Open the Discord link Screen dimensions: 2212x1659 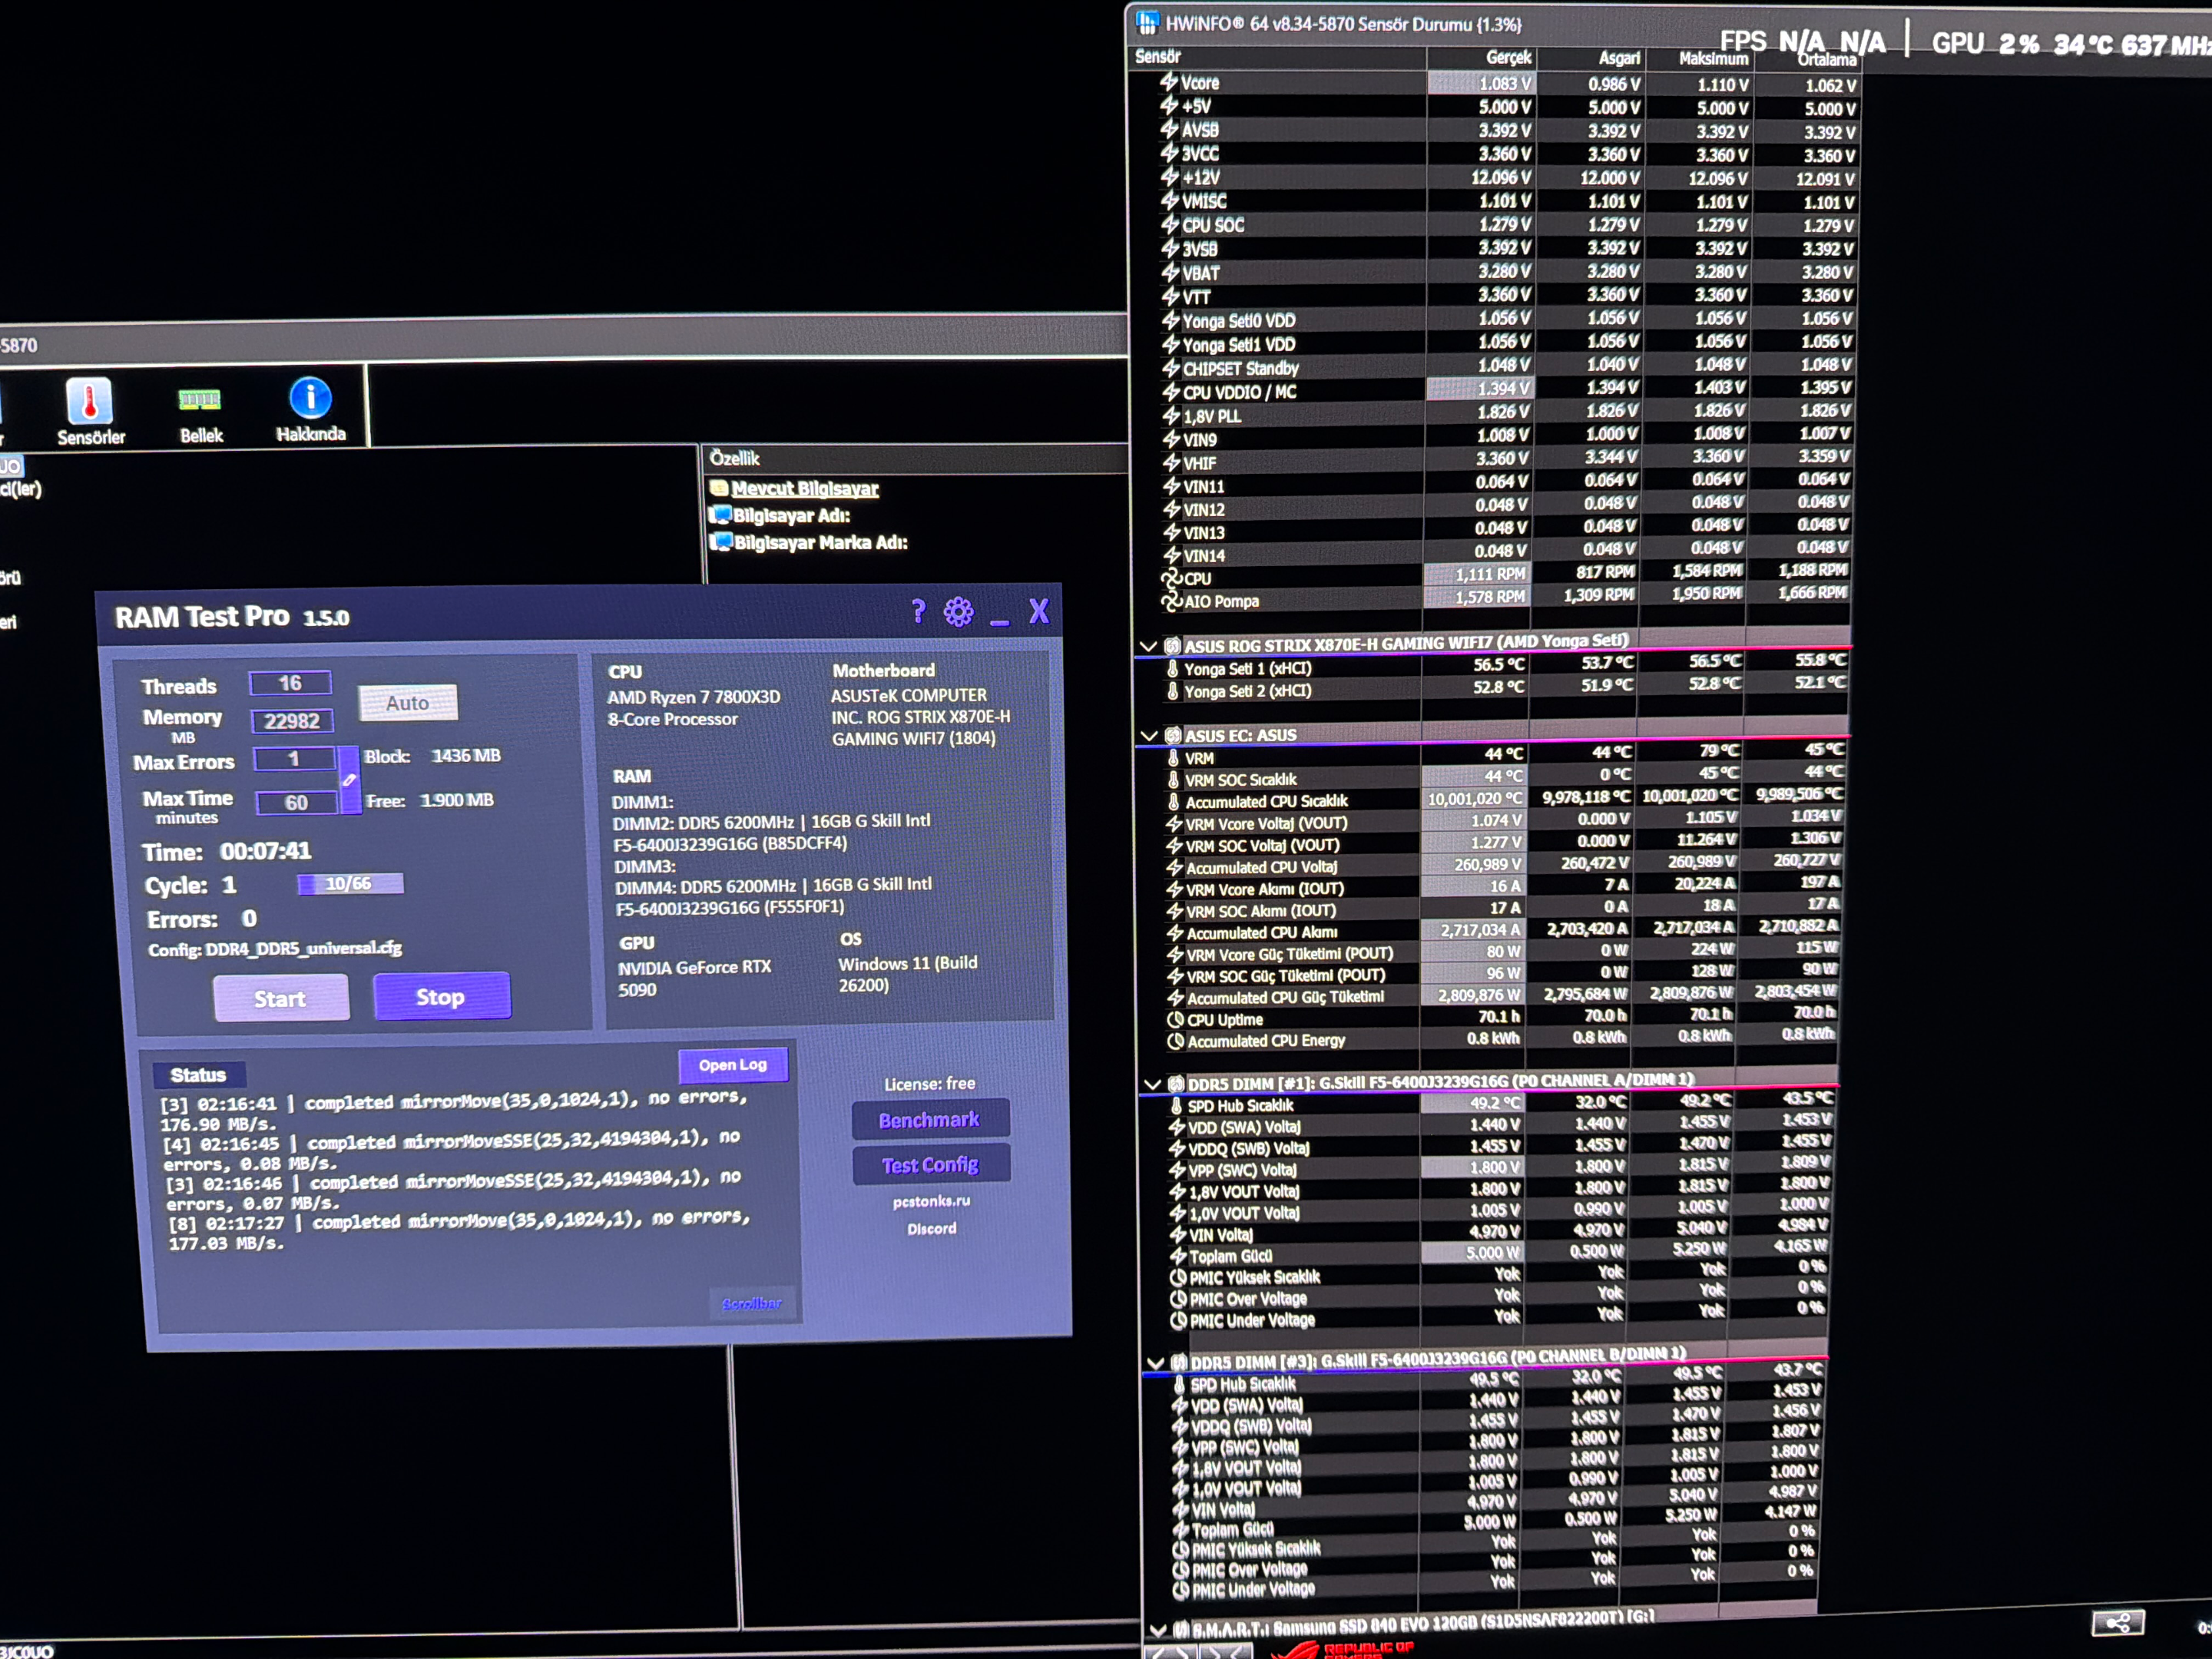932,1228
